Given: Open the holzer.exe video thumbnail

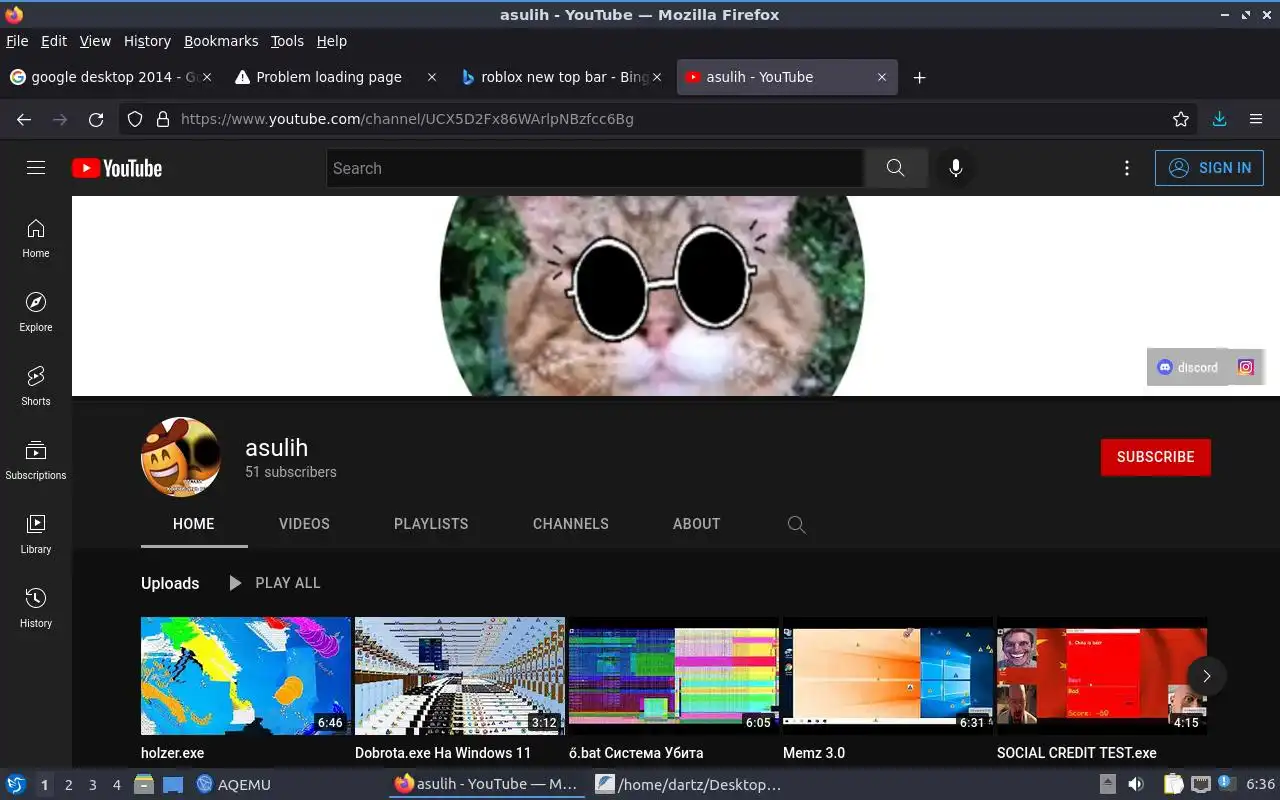Looking at the screenshot, I should 246,676.
